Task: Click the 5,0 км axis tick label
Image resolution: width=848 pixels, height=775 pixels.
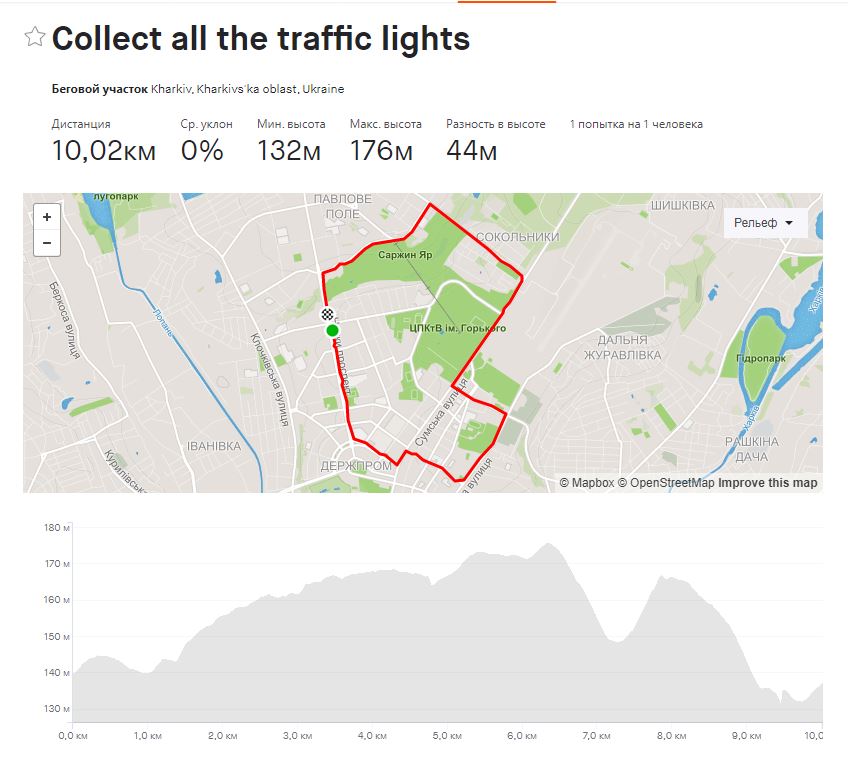Action: pyautogui.click(x=447, y=736)
